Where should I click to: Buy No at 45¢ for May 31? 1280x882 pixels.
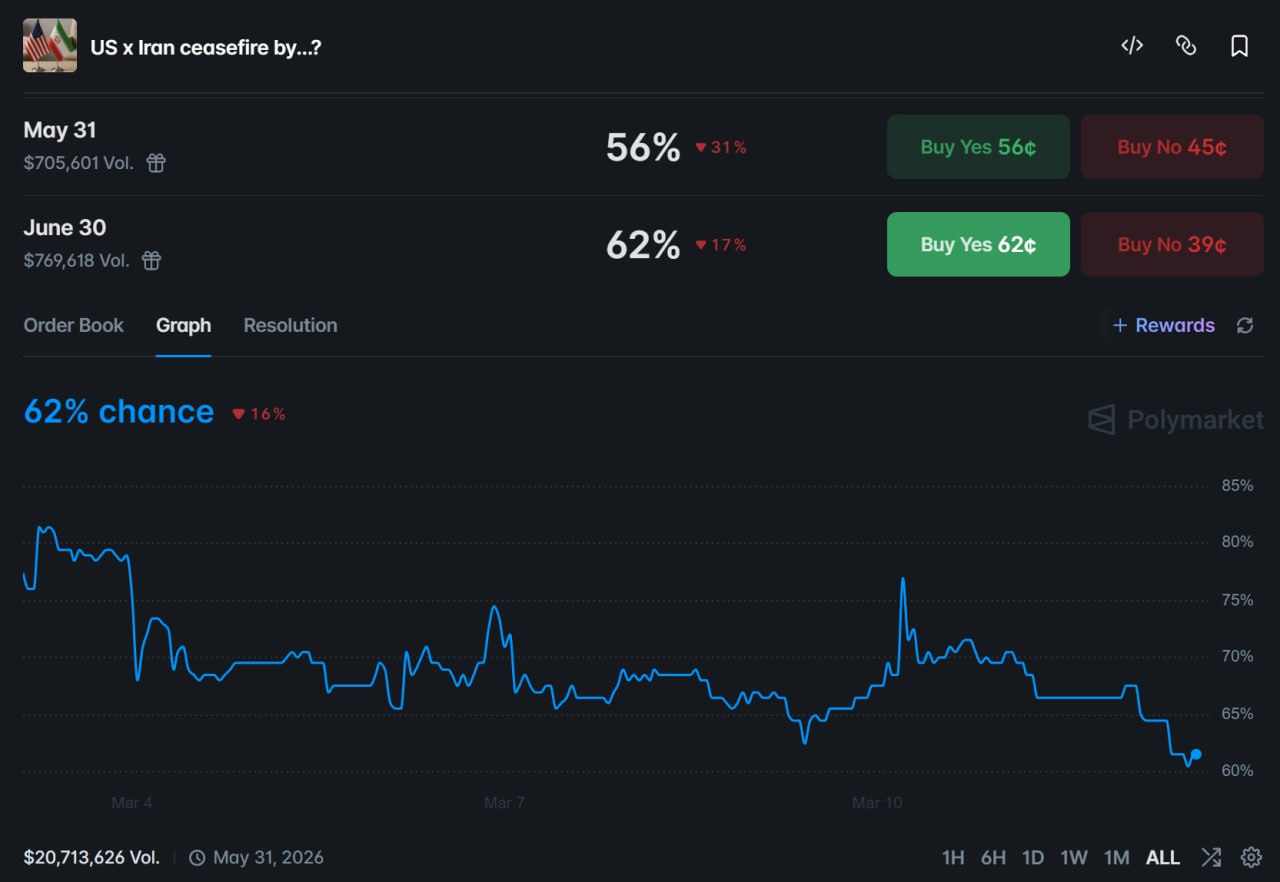[1172, 147]
